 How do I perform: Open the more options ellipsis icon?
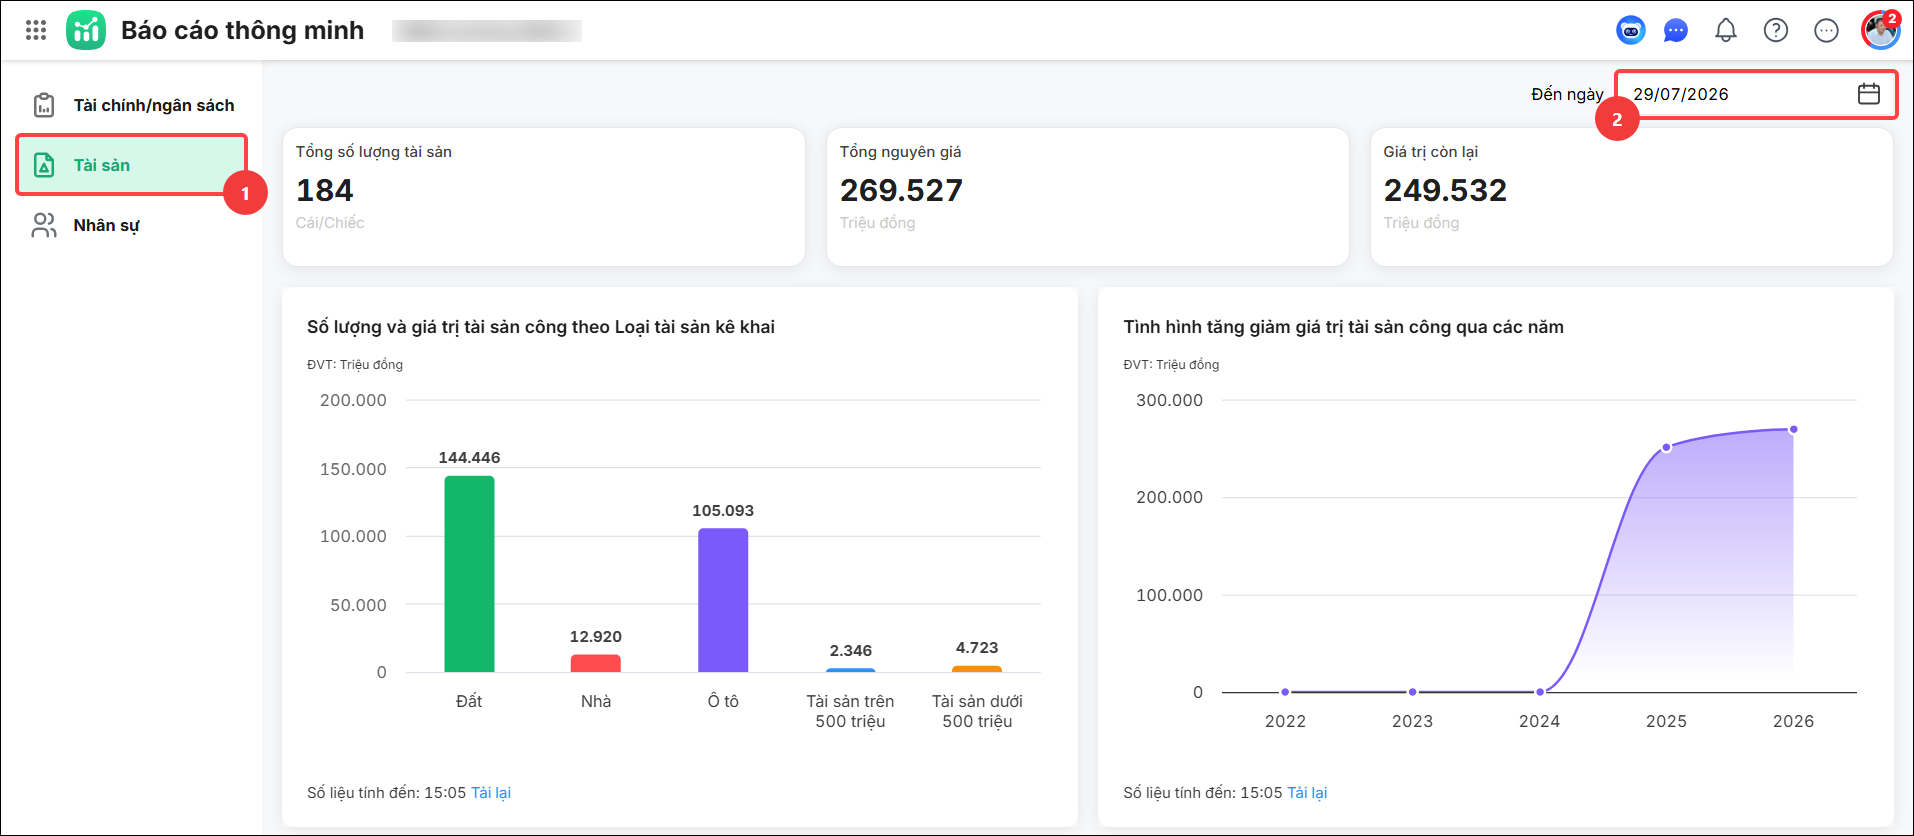tap(1826, 30)
